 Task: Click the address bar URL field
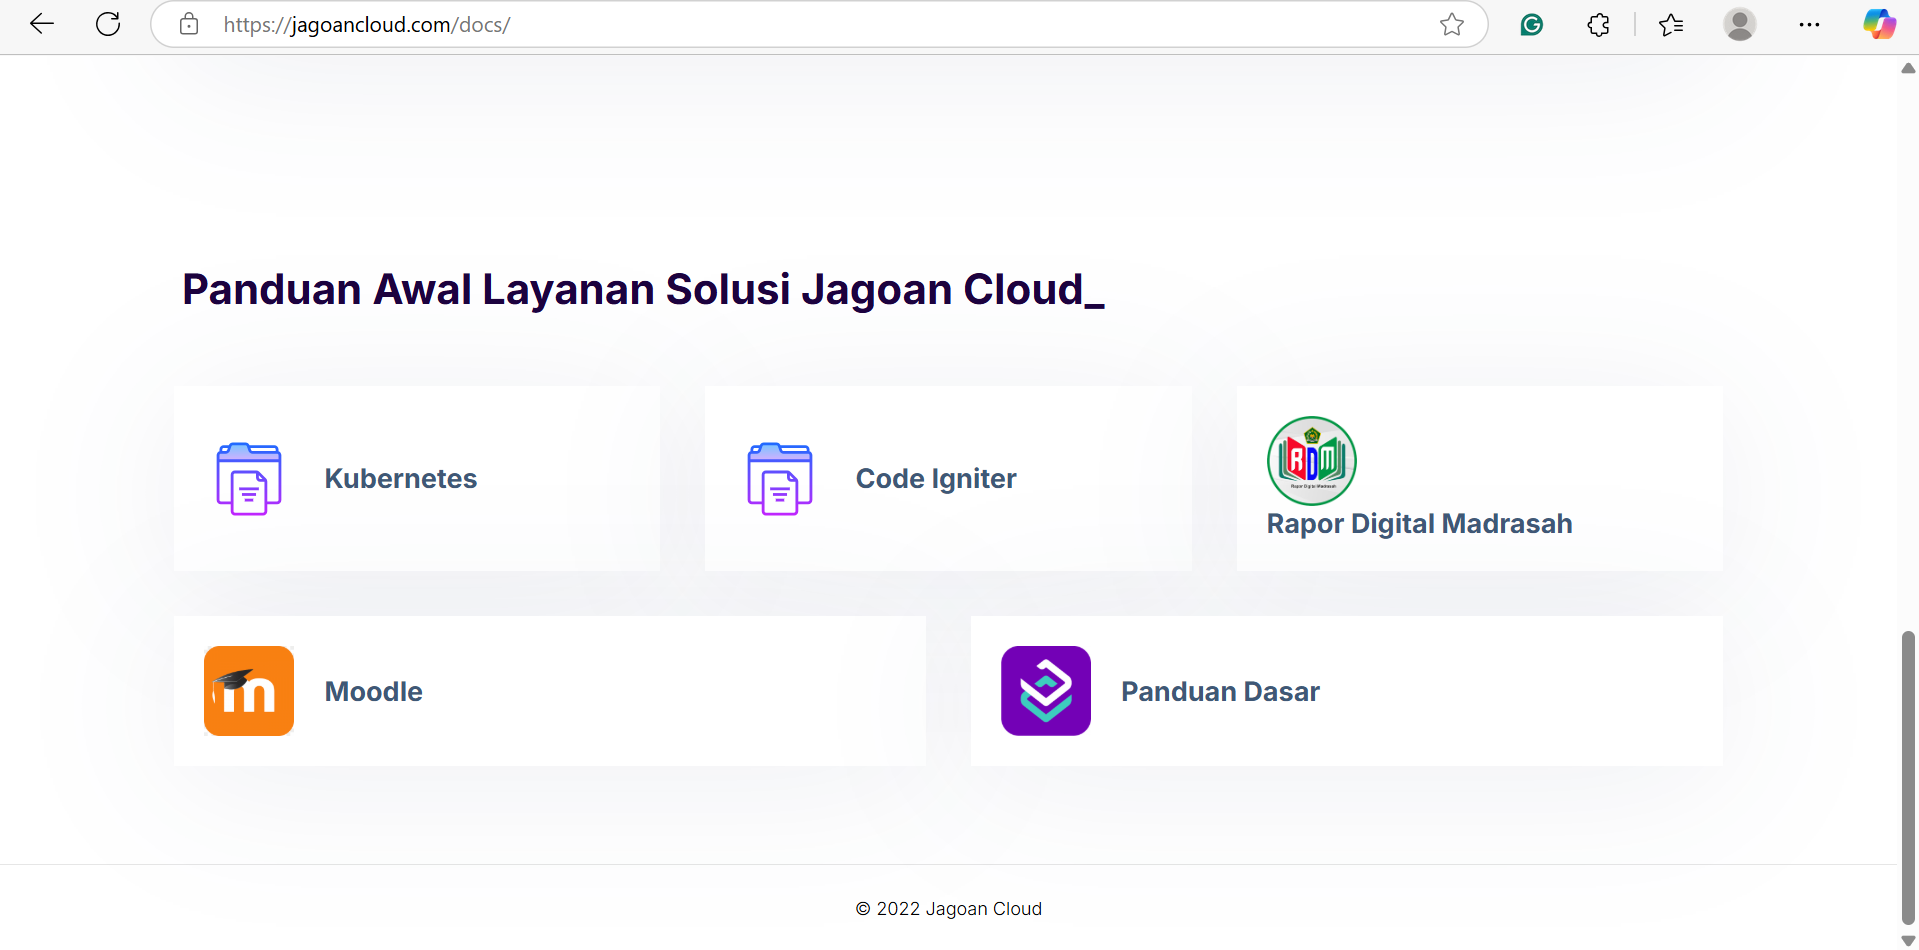pyautogui.click(x=800, y=24)
